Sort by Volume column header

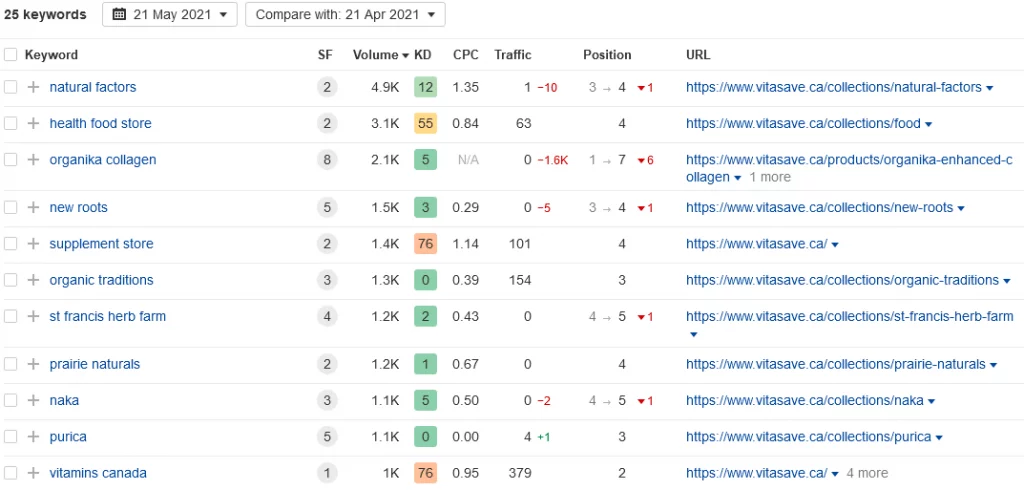point(381,55)
